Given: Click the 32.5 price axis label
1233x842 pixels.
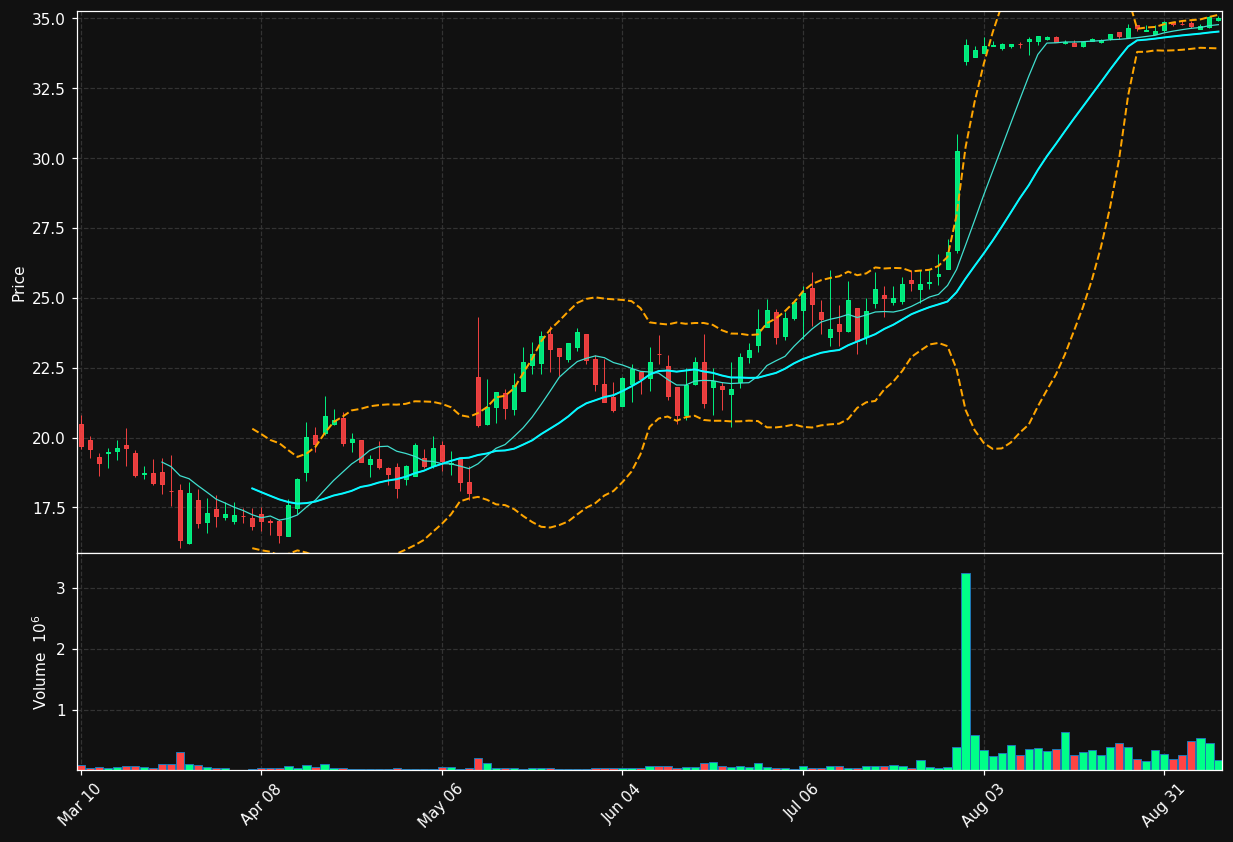Looking at the screenshot, I should [50, 89].
